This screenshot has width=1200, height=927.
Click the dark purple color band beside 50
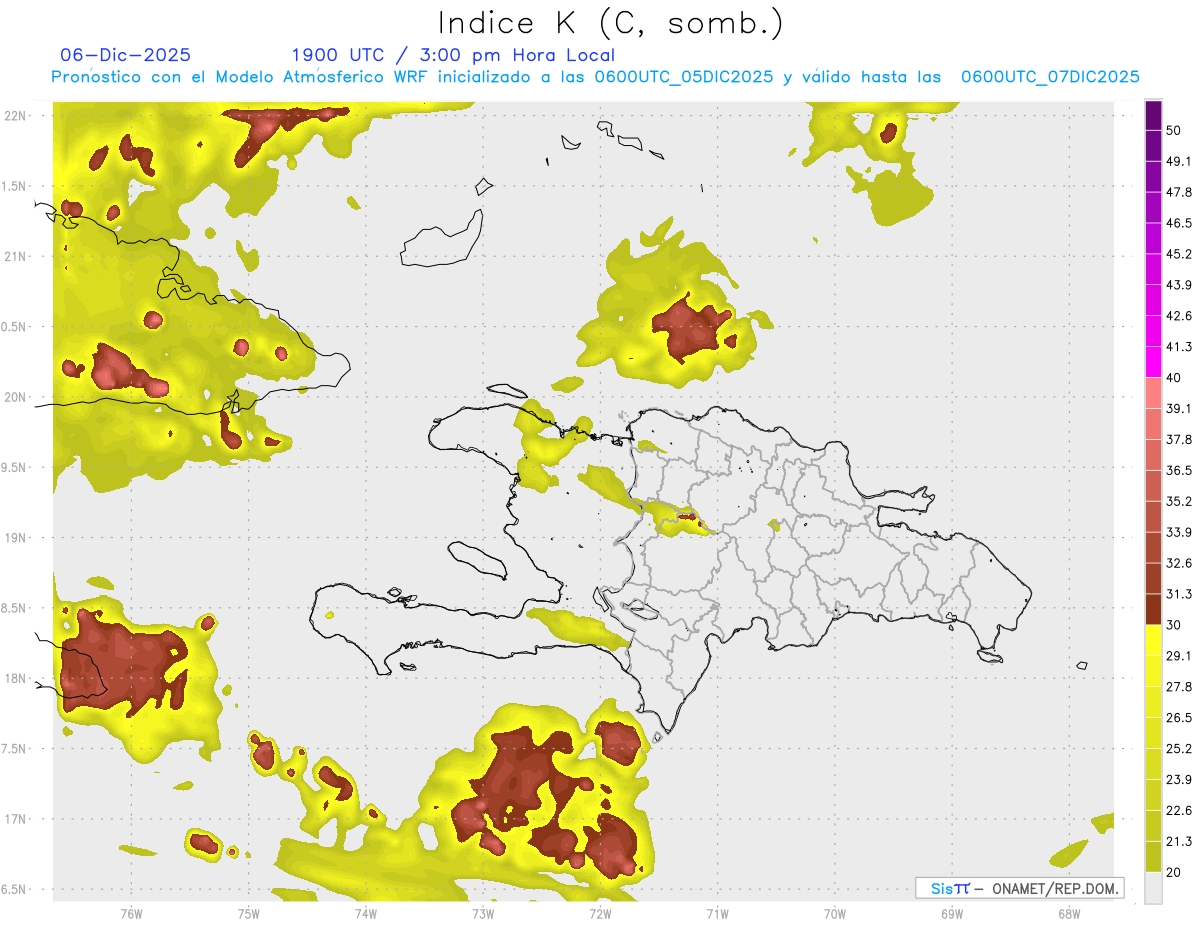point(1154,115)
